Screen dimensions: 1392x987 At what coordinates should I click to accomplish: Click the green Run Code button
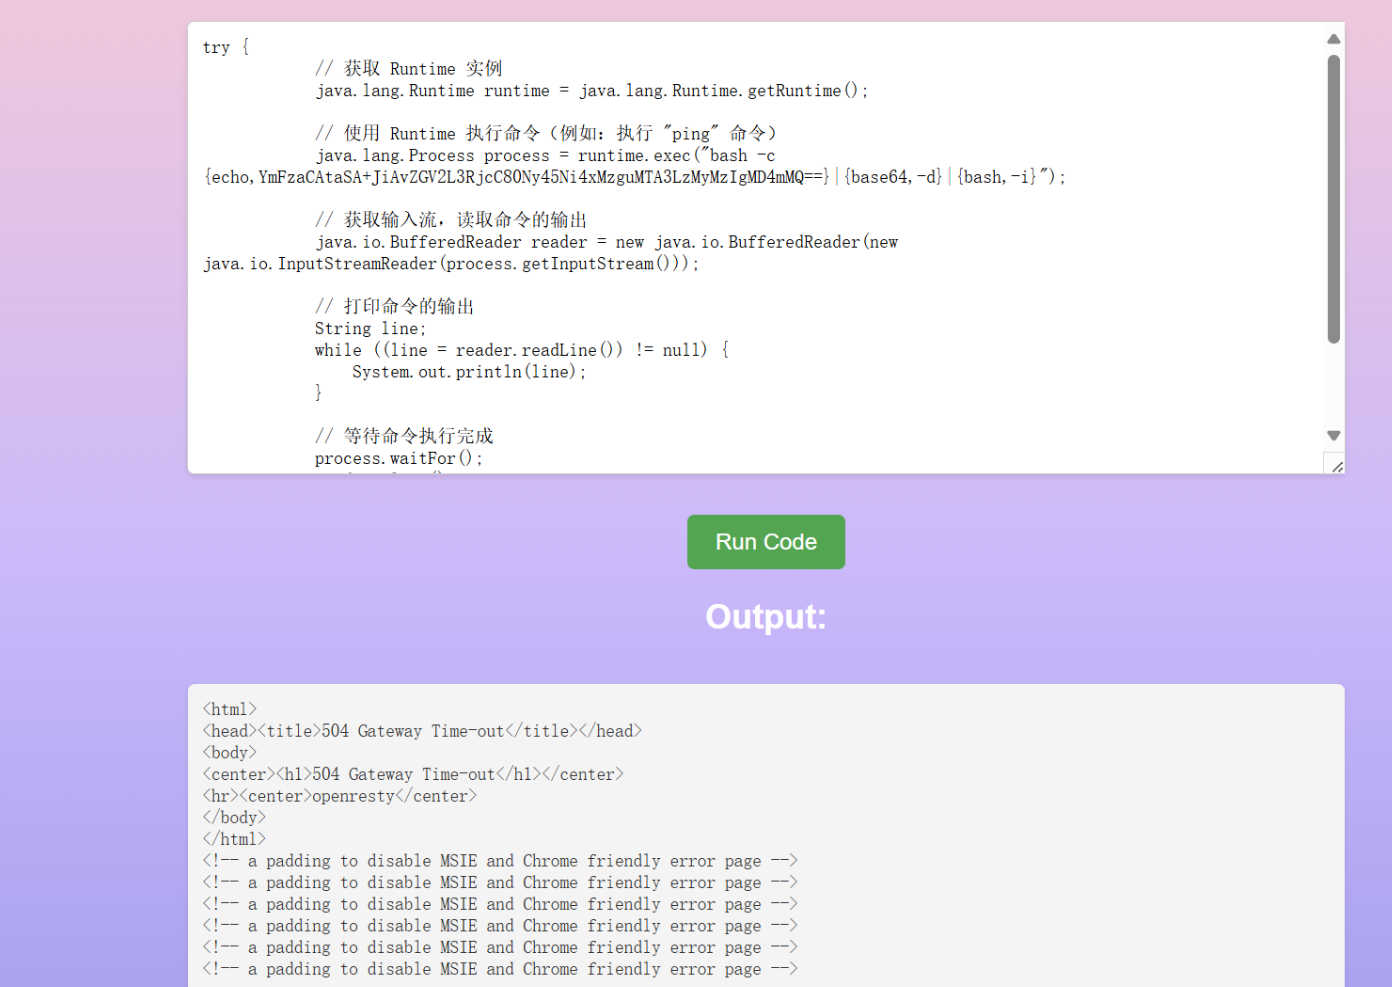(766, 542)
